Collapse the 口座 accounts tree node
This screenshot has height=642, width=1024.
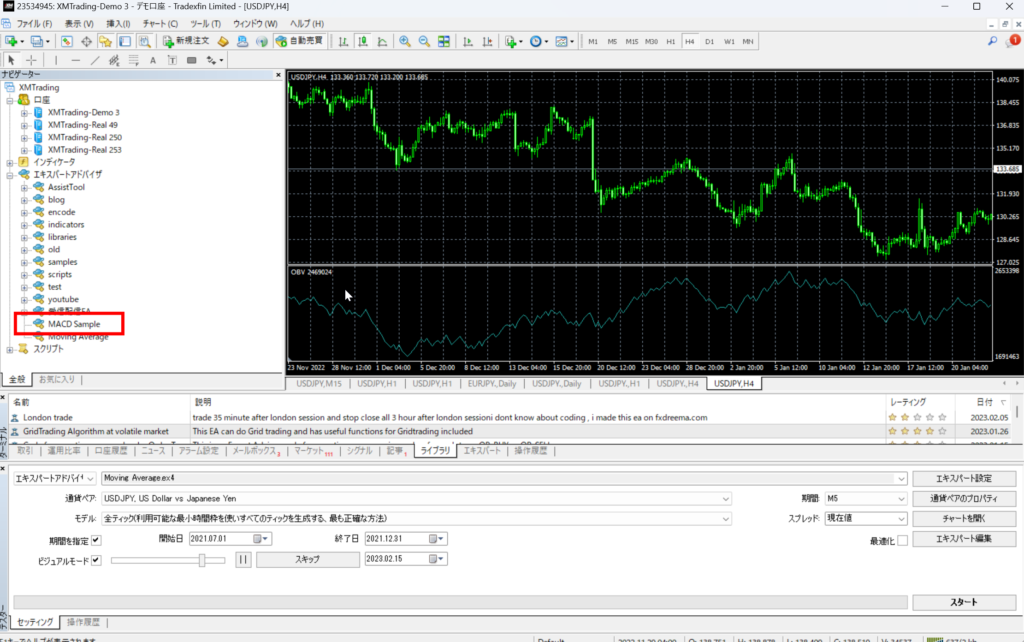pos(10,100)
